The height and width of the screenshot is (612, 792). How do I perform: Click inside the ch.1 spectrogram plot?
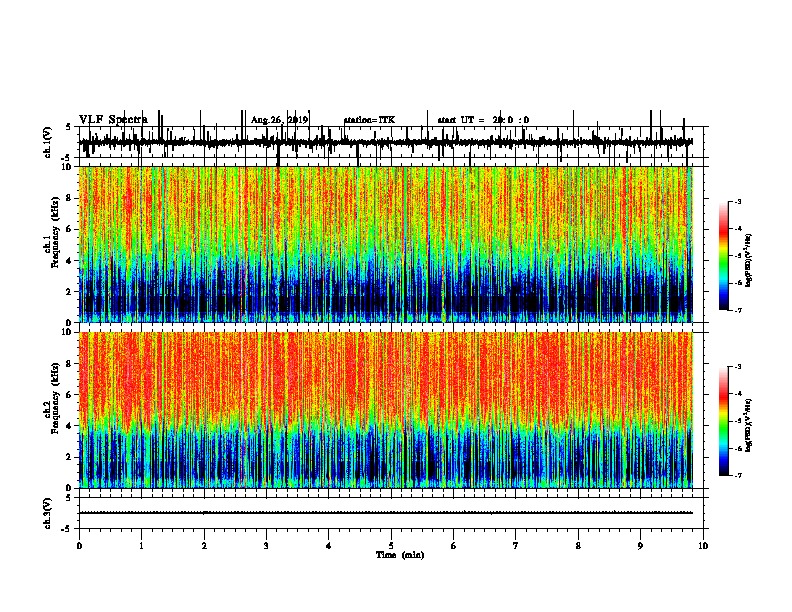coord(385,244)
